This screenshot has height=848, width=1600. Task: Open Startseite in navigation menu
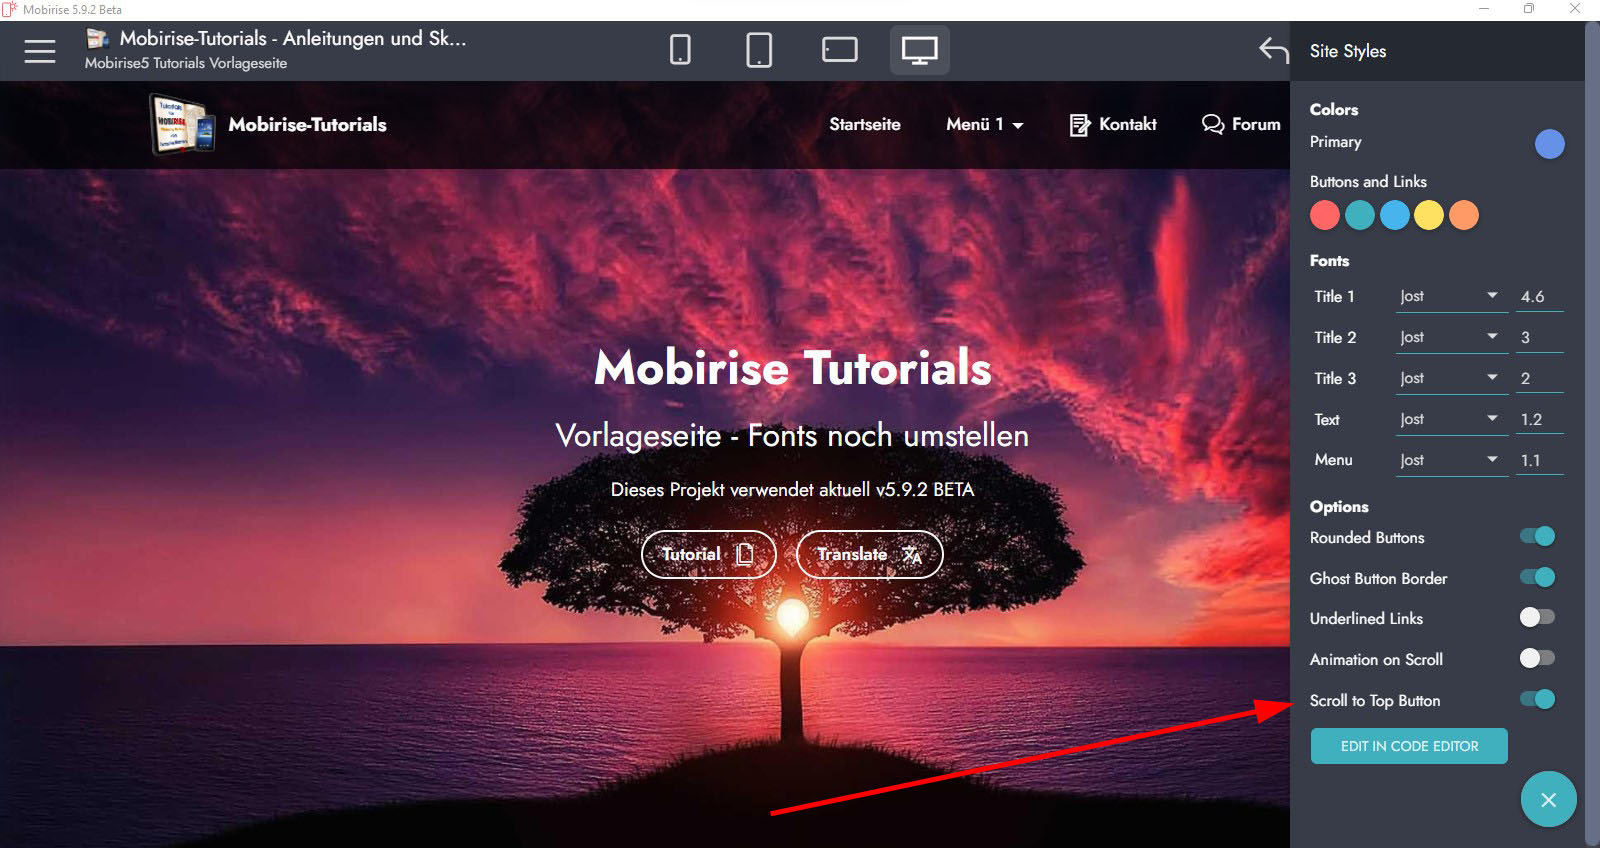[865, 124]
